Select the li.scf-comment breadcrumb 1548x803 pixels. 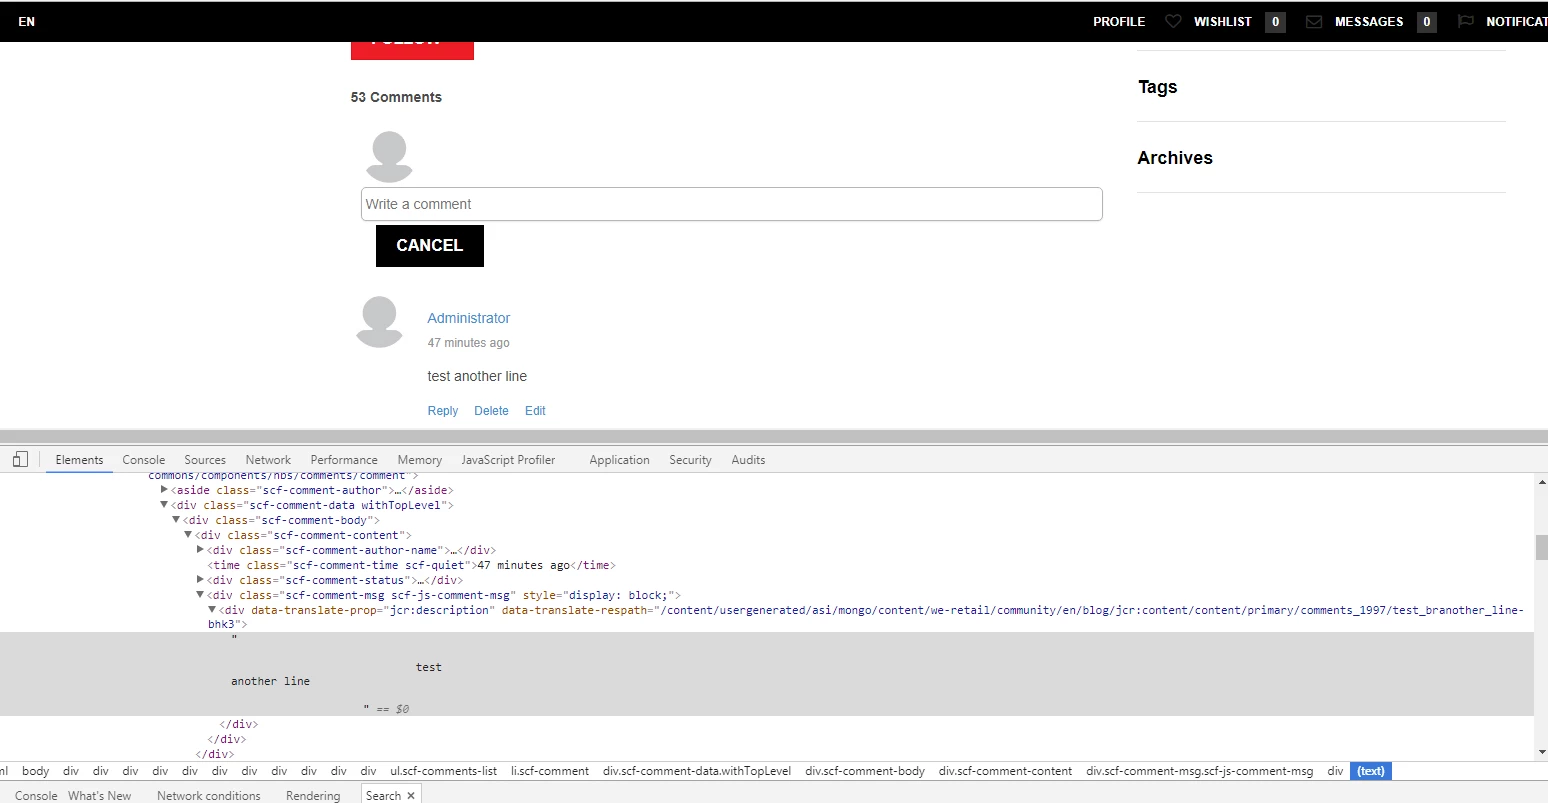[550, 771]
